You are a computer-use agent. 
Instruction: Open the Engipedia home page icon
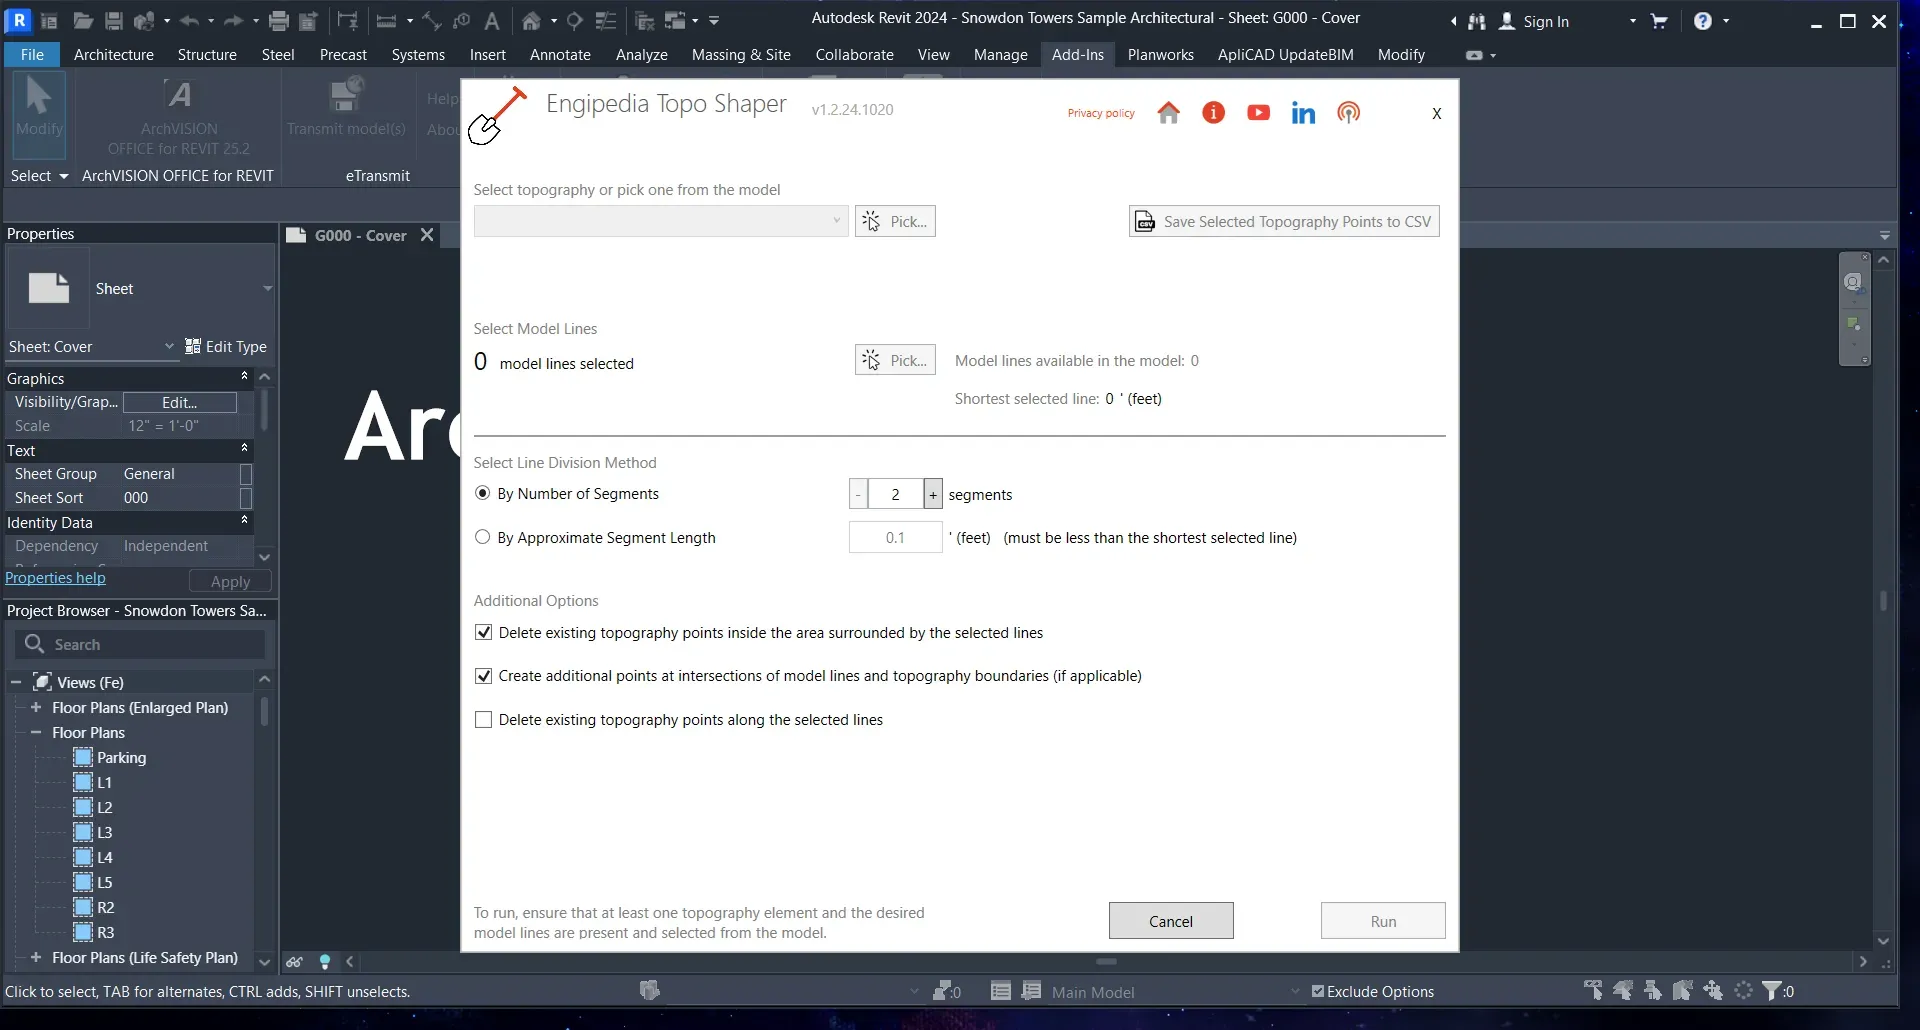[x=1168, y=113]
